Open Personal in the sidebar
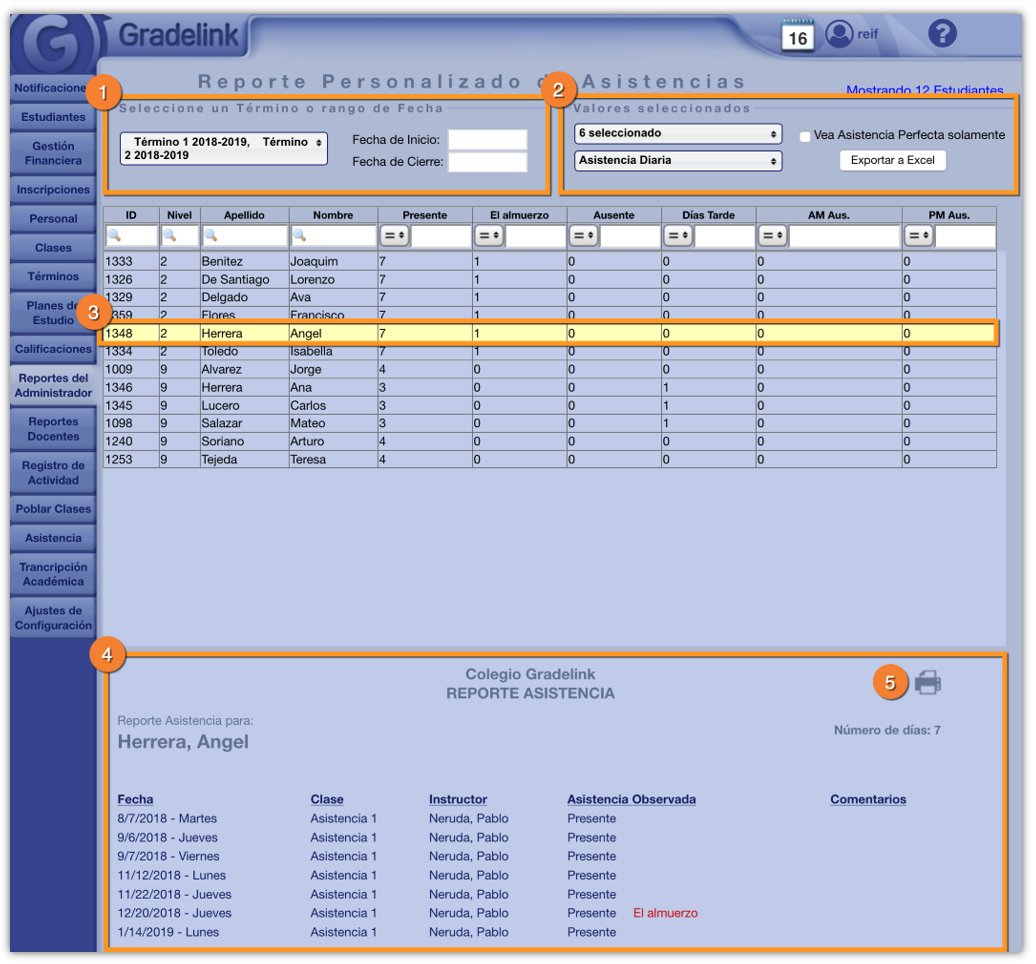This screenshot has width=1036, height=964. [53, 219]
